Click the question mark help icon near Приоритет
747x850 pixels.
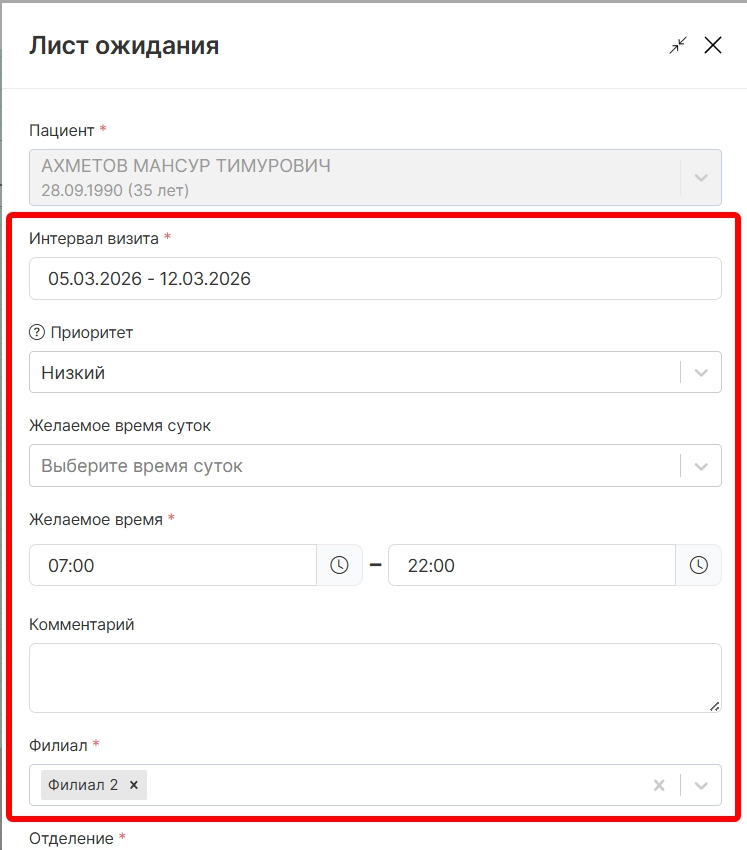click(38, 333)
